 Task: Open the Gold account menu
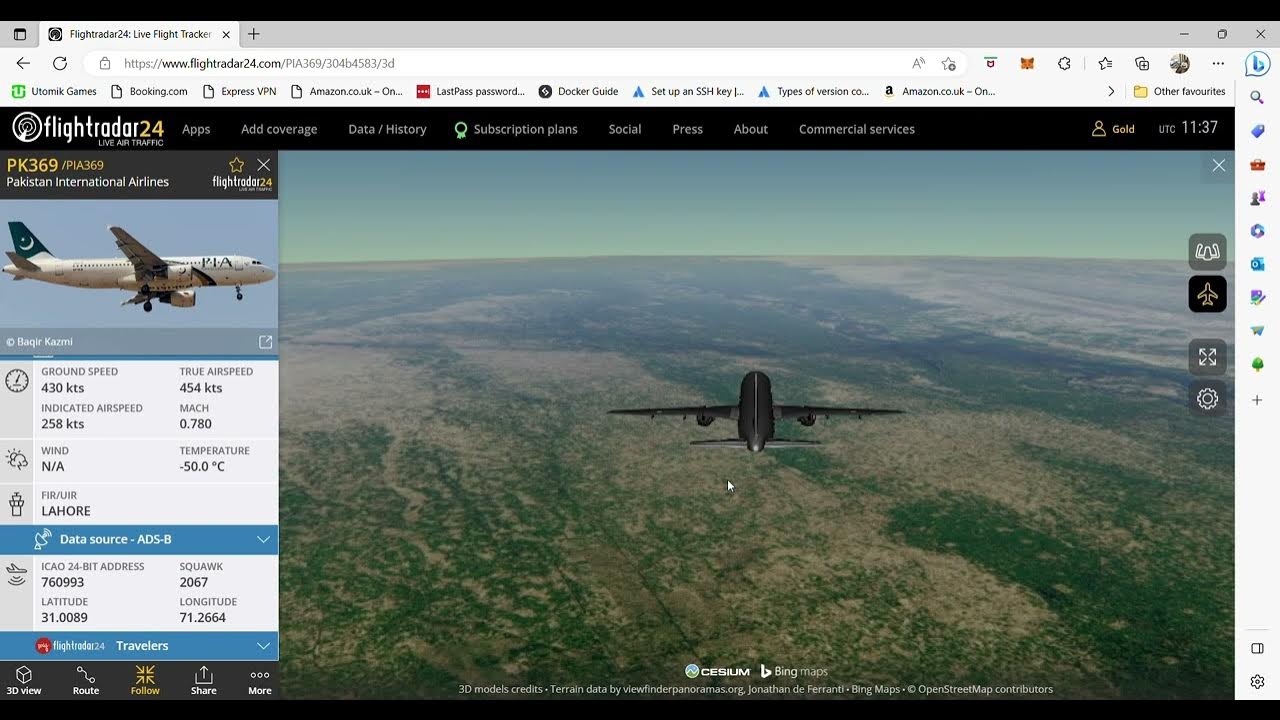1113,129
